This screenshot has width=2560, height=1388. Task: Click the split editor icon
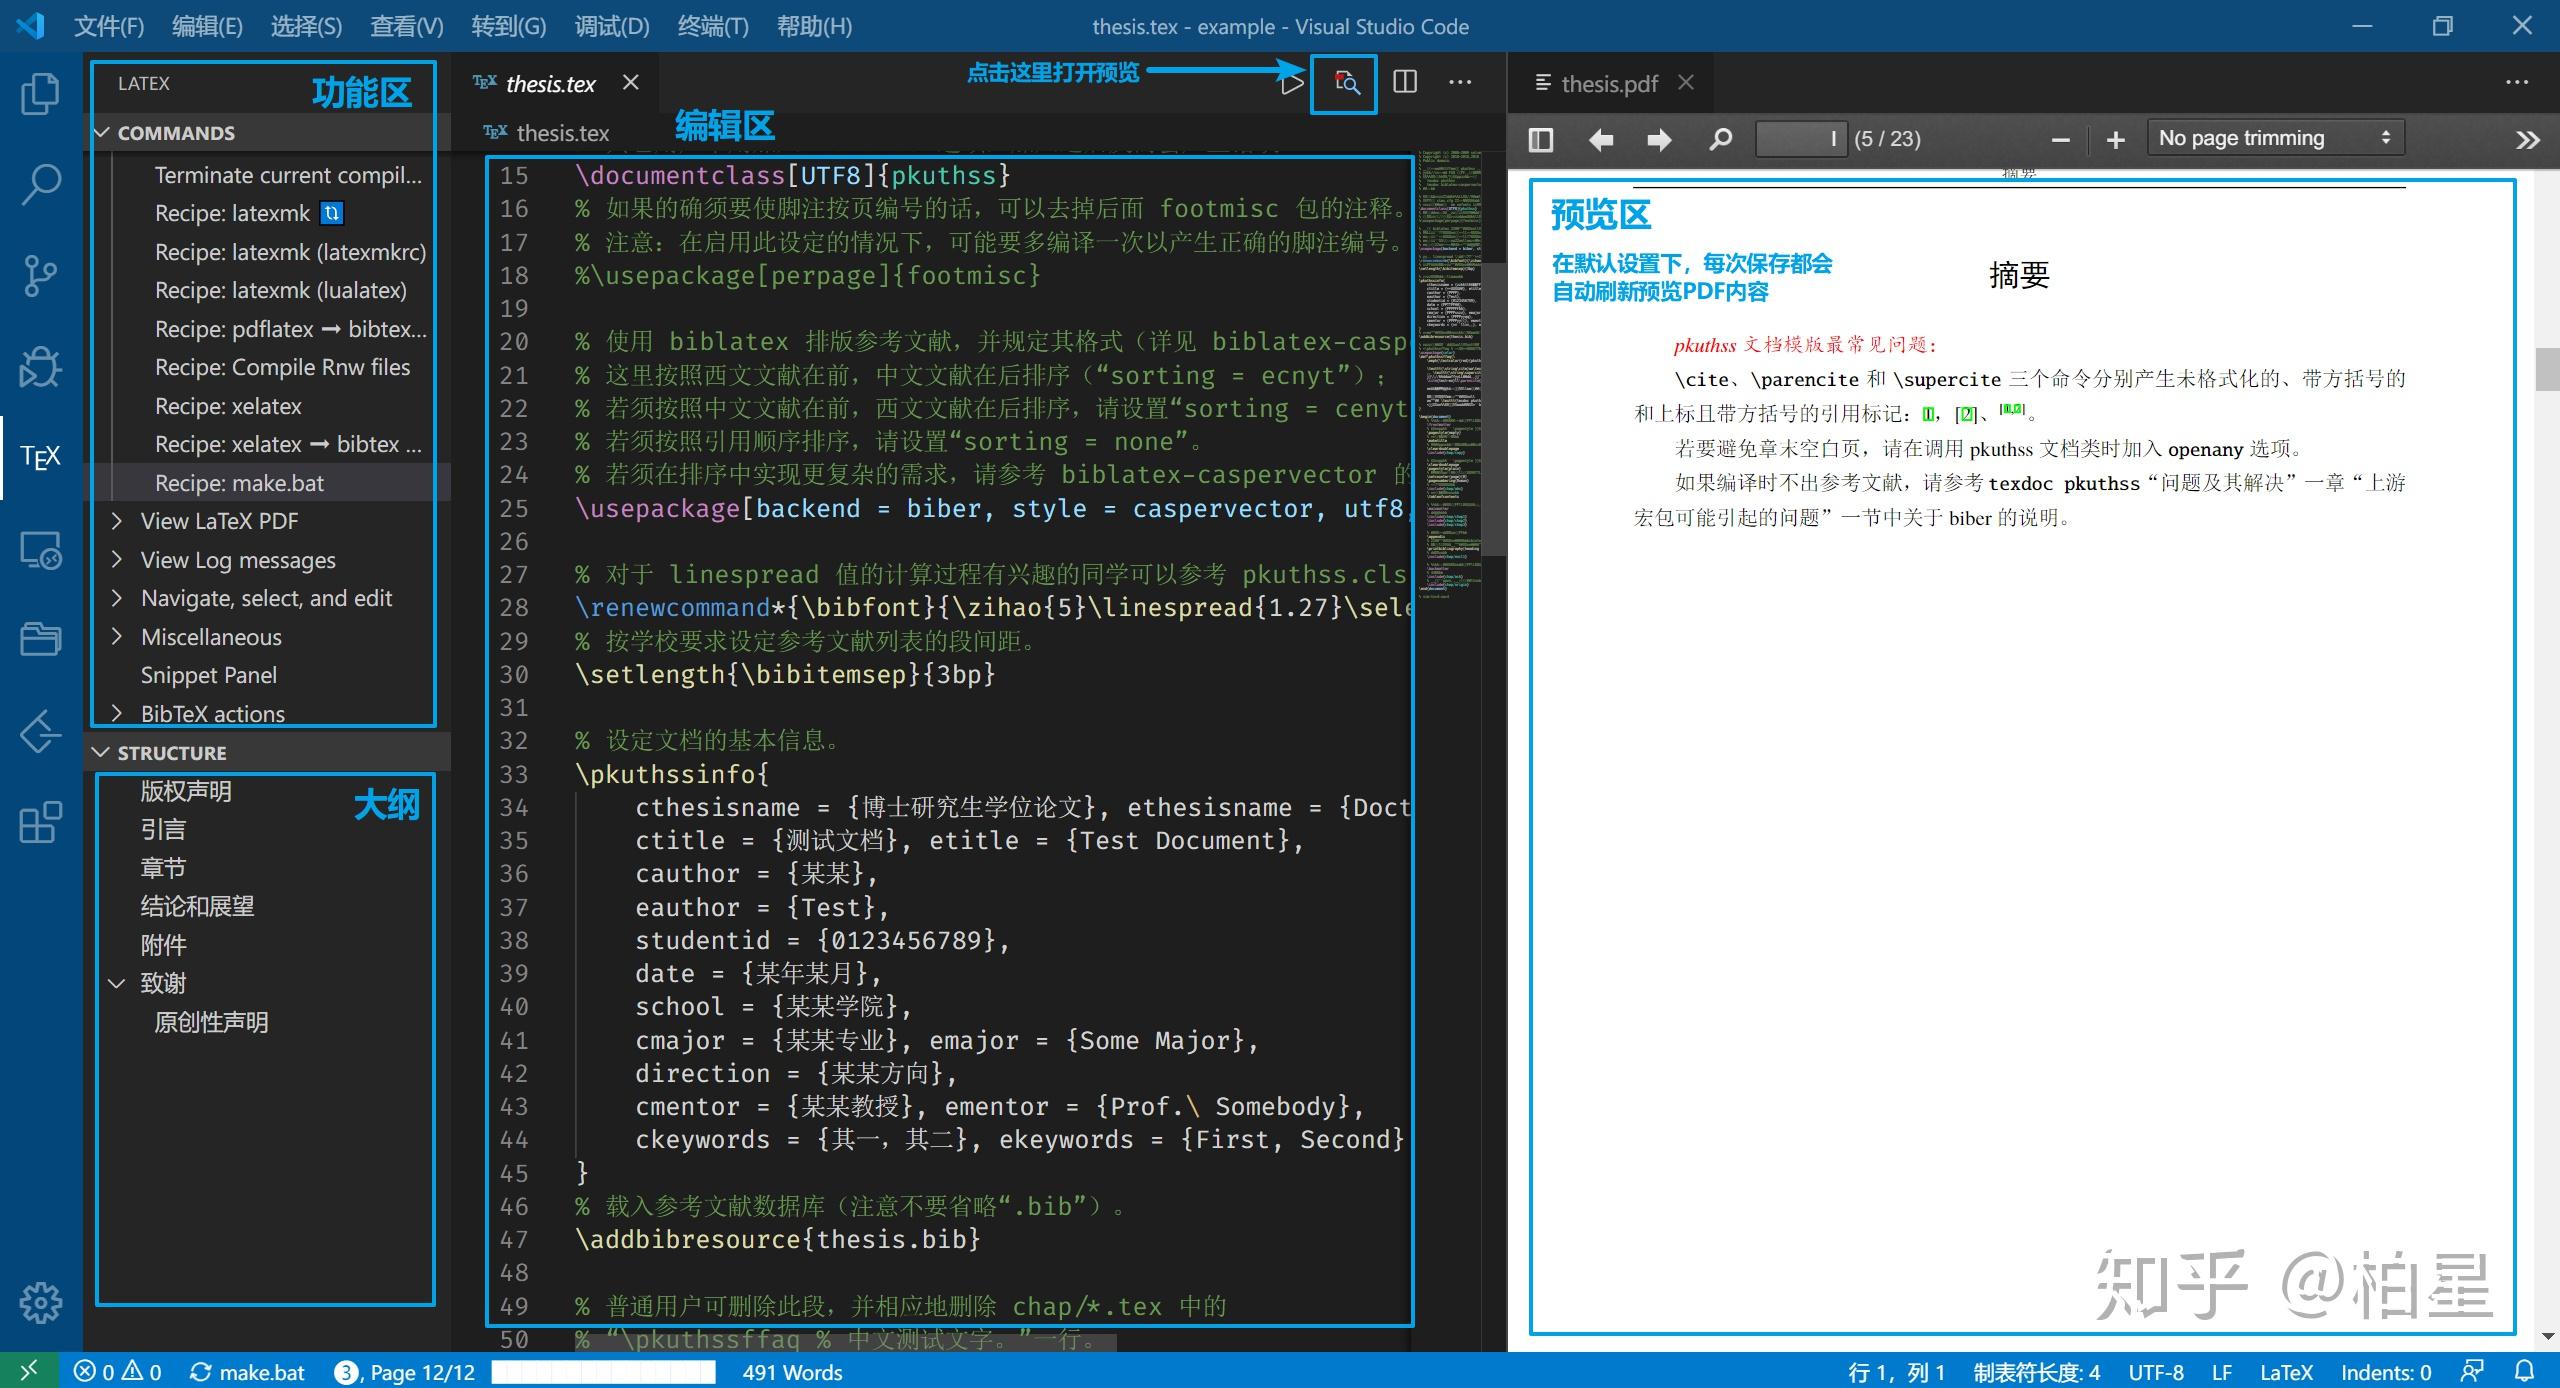1404,82
